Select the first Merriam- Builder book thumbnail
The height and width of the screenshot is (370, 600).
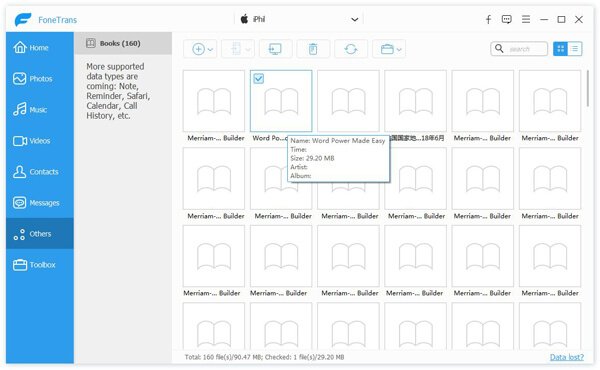[214, 101]
